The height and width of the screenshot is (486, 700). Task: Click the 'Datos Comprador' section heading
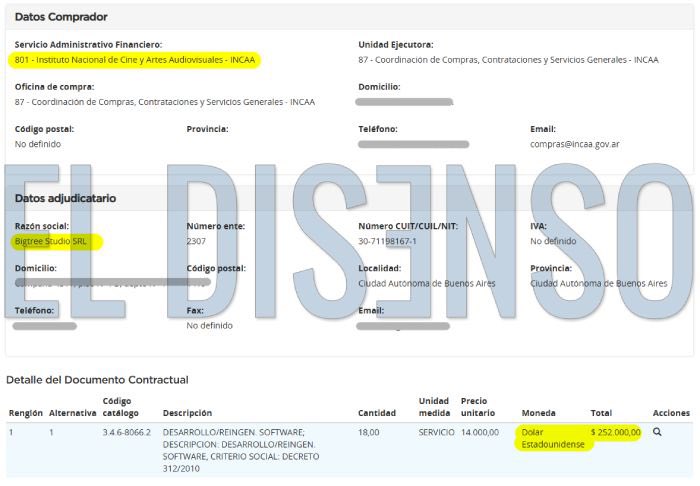click(x=61, y=17)
